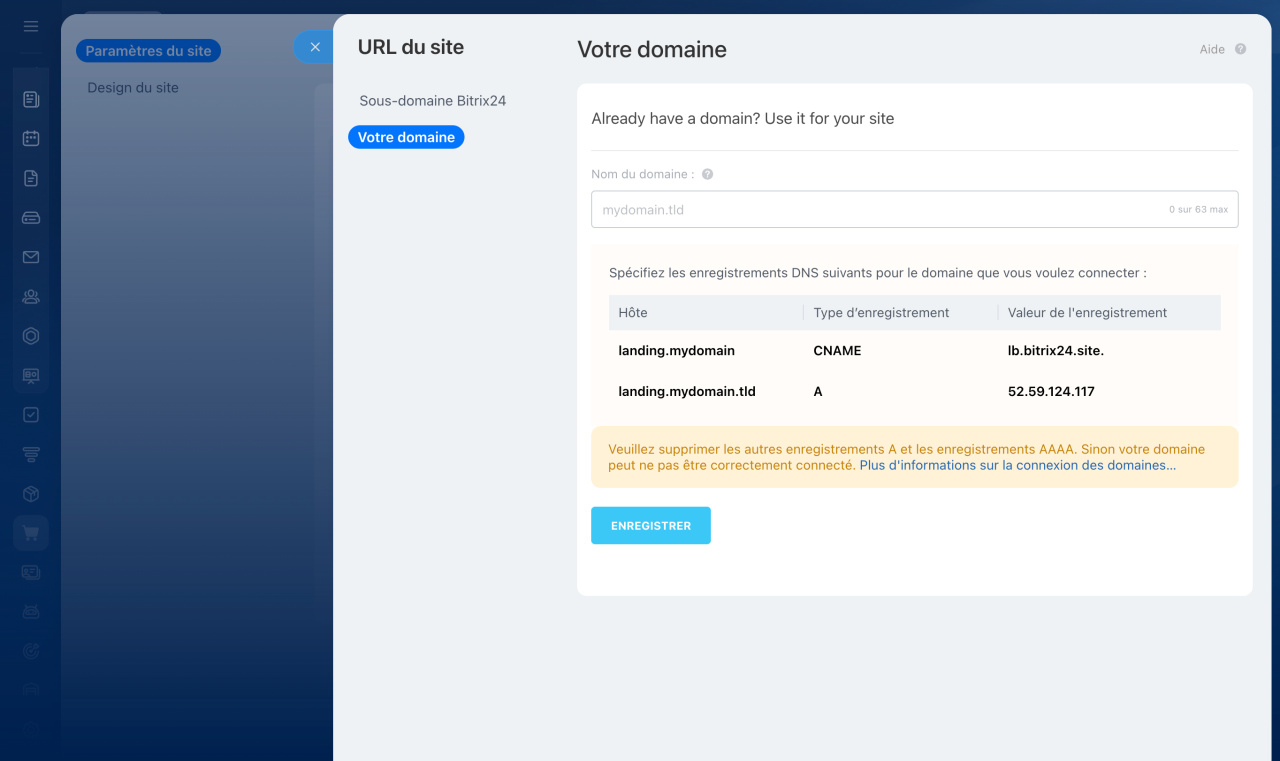Open the hexagon Settings icon
Viewport: 1280px width, 761px height.
pos(30,335)
